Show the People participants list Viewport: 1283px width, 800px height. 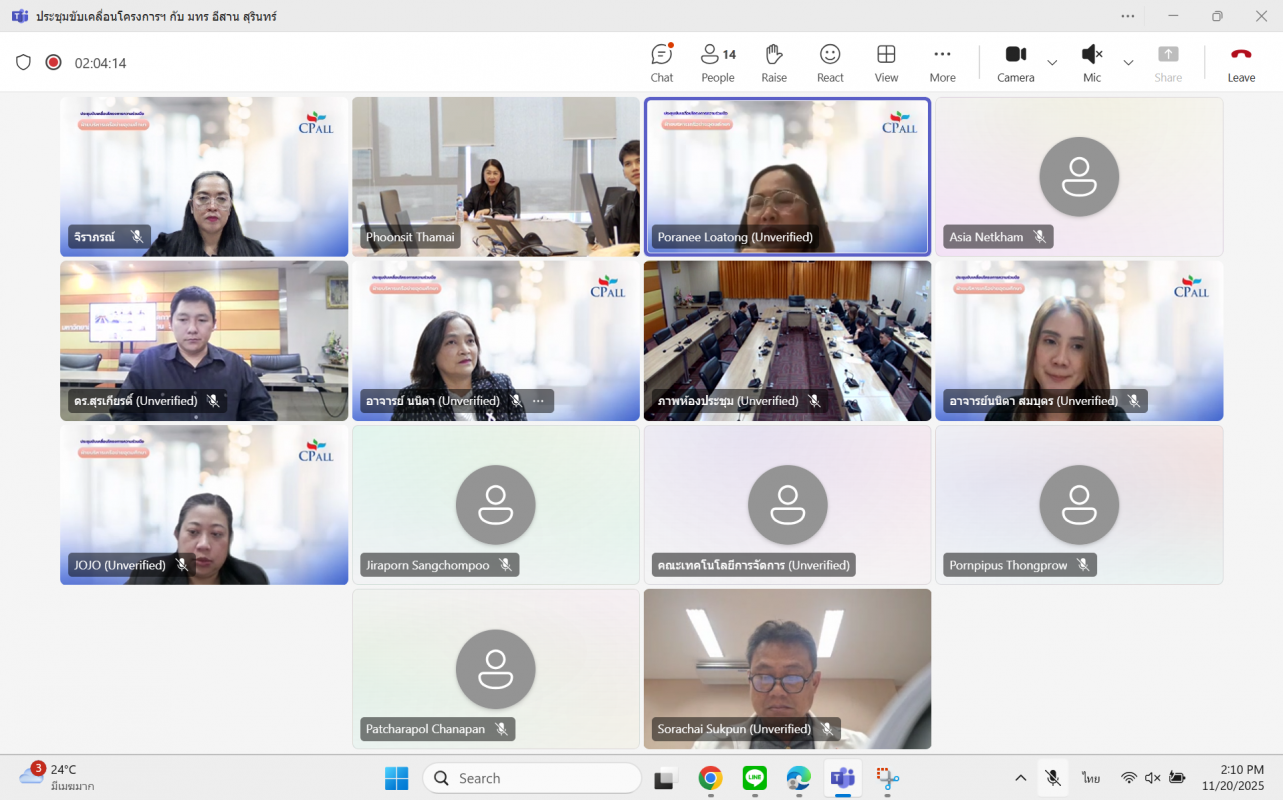click(x=717, y=62)
